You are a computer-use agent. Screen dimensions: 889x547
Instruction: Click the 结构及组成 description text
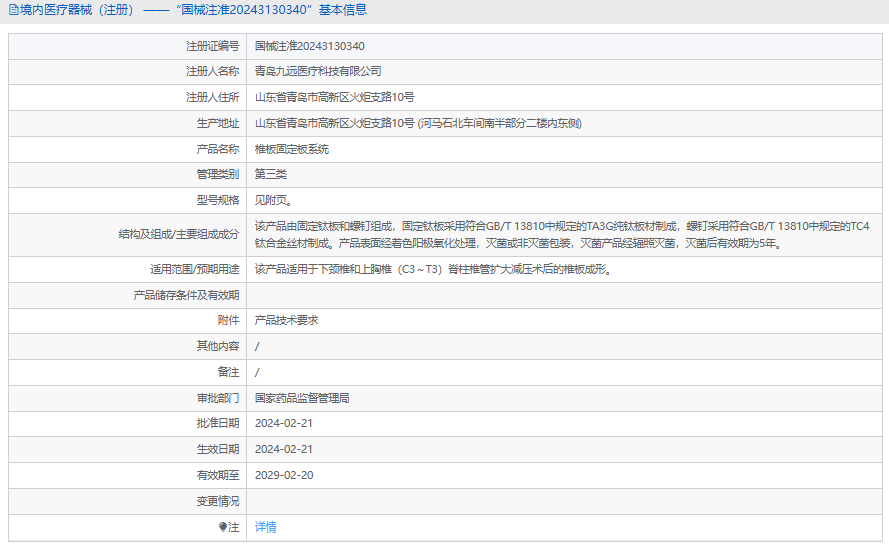pyautogui.click(x=561, y=235)
